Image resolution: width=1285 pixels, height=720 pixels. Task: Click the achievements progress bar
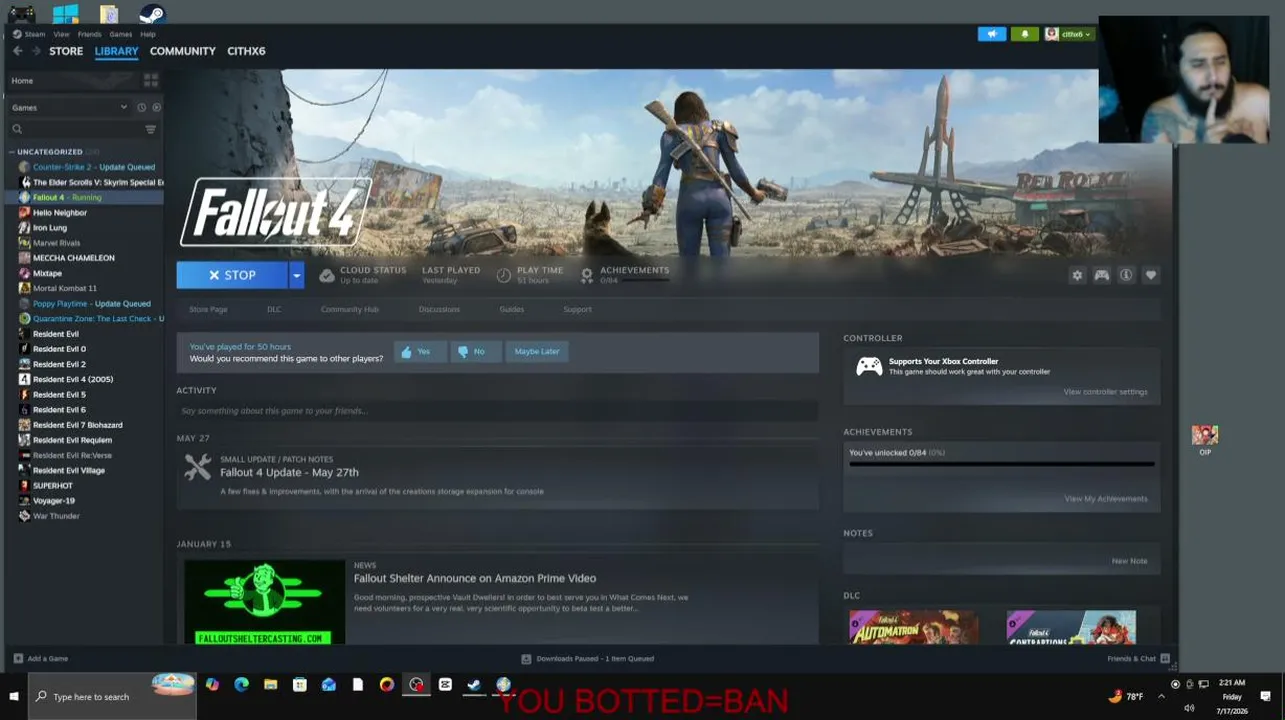pyautogui.click(x=1002, y=464)
